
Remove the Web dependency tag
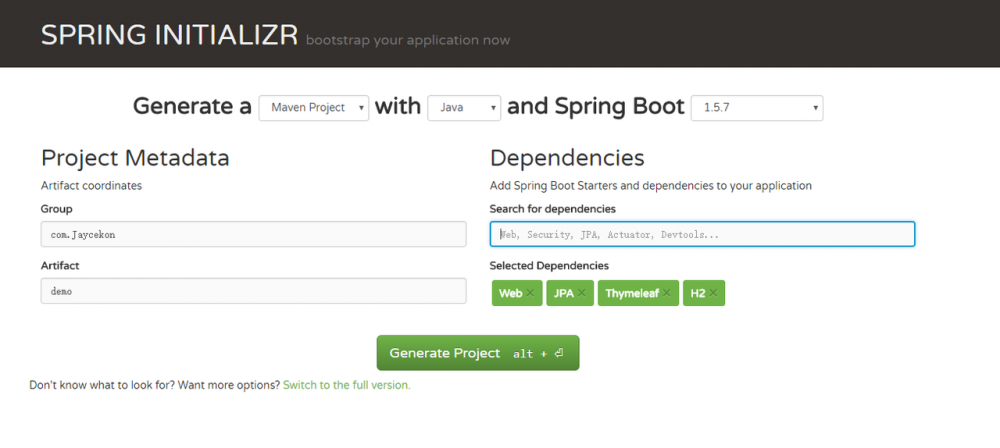[531, 293]
